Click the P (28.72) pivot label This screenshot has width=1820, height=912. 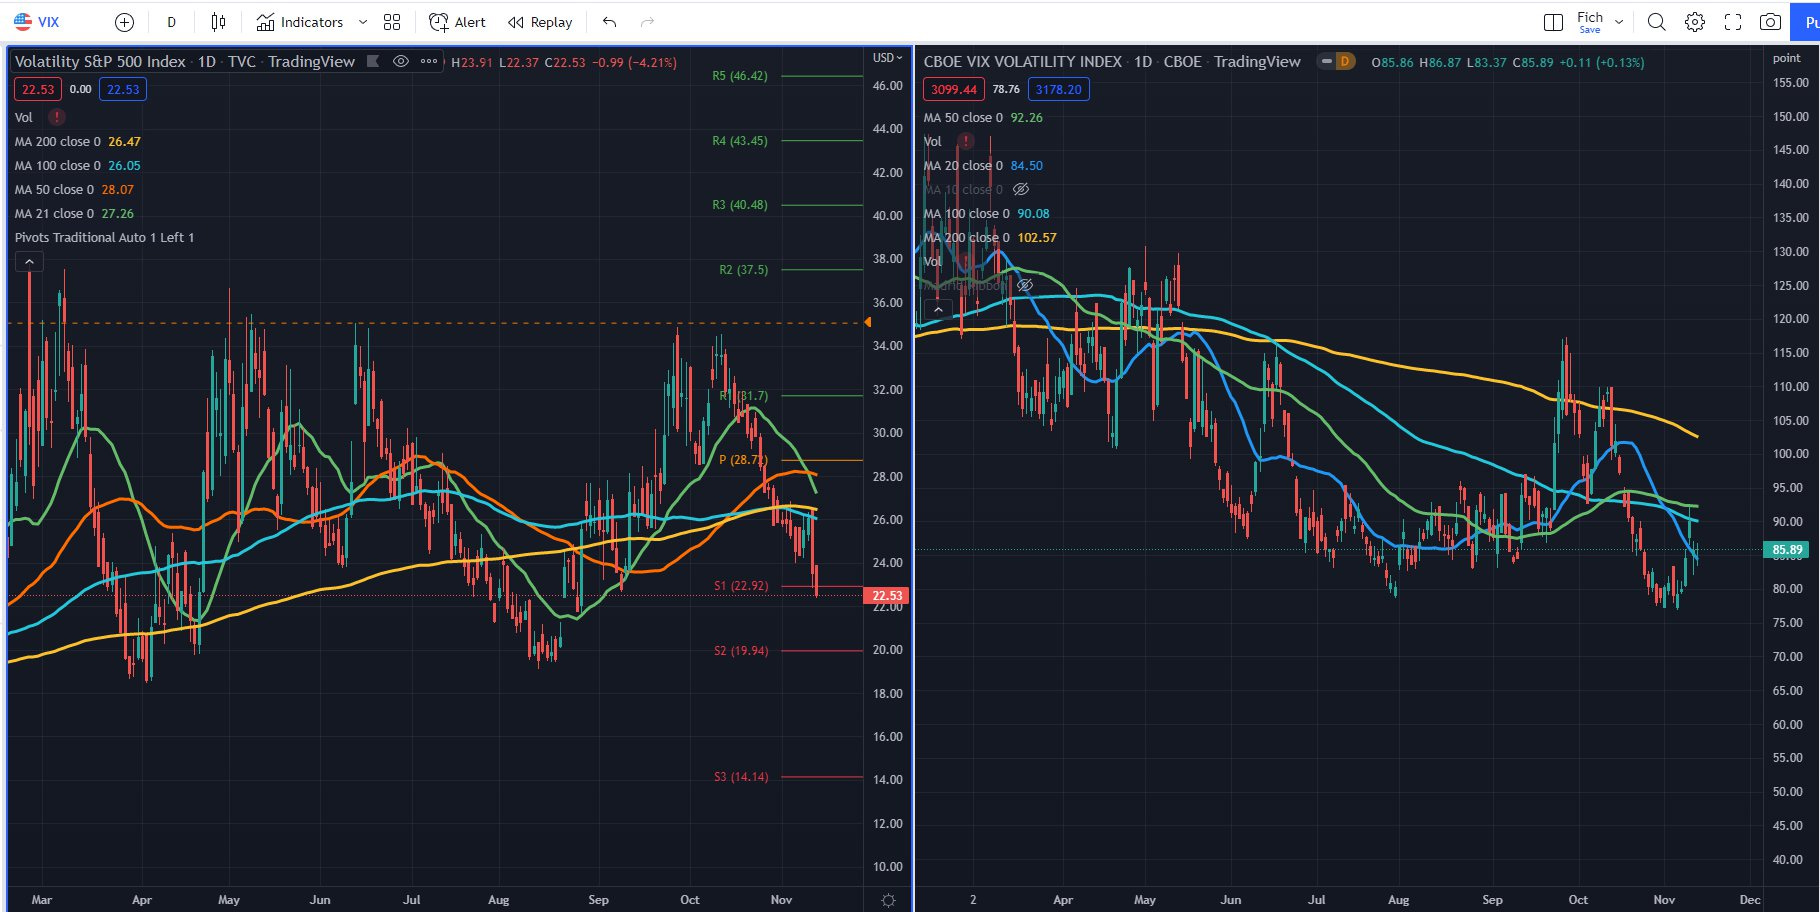[743, 460]
